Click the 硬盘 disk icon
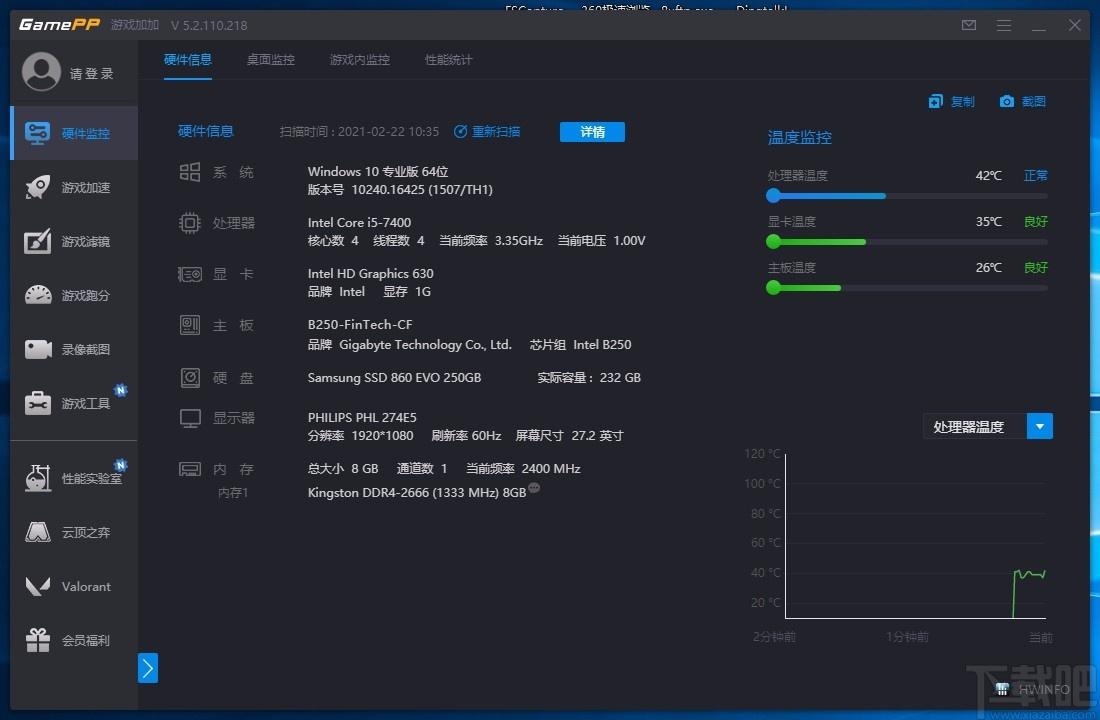Viewport: 1100px width, 720px height. click(190, 378)
